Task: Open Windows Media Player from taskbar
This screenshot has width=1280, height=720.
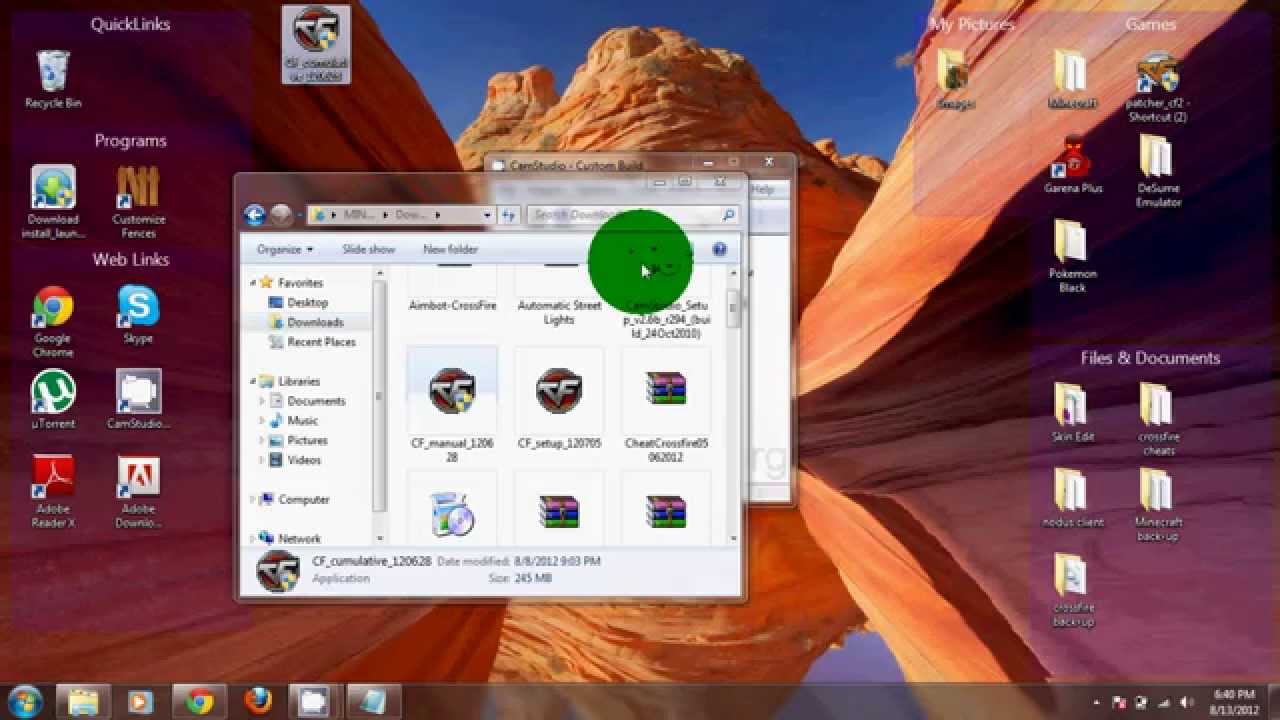Action: [141, 701]
